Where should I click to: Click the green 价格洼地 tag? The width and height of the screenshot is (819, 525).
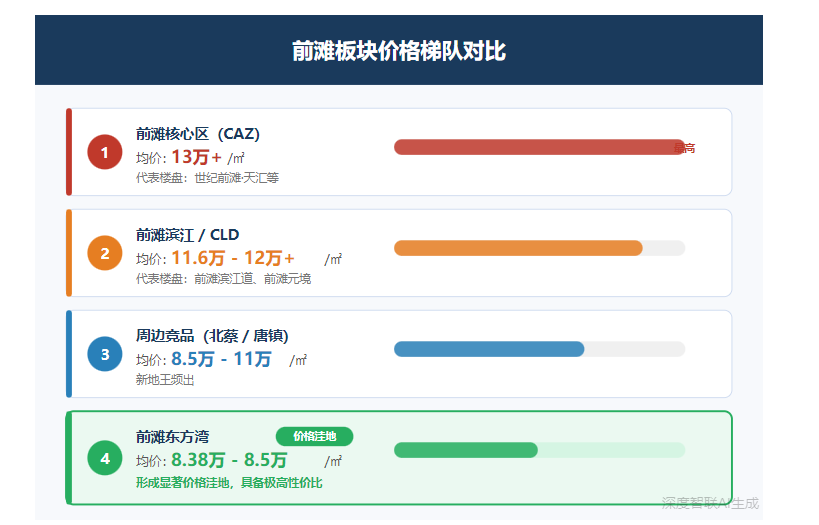(x=314, y=436)
